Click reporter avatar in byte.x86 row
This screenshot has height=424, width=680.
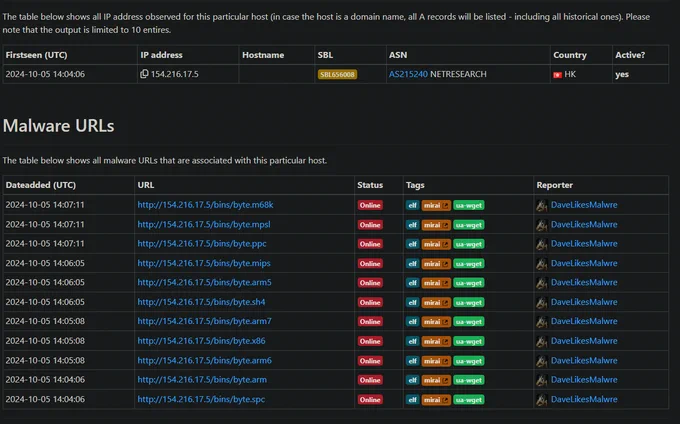click(542, 342)
